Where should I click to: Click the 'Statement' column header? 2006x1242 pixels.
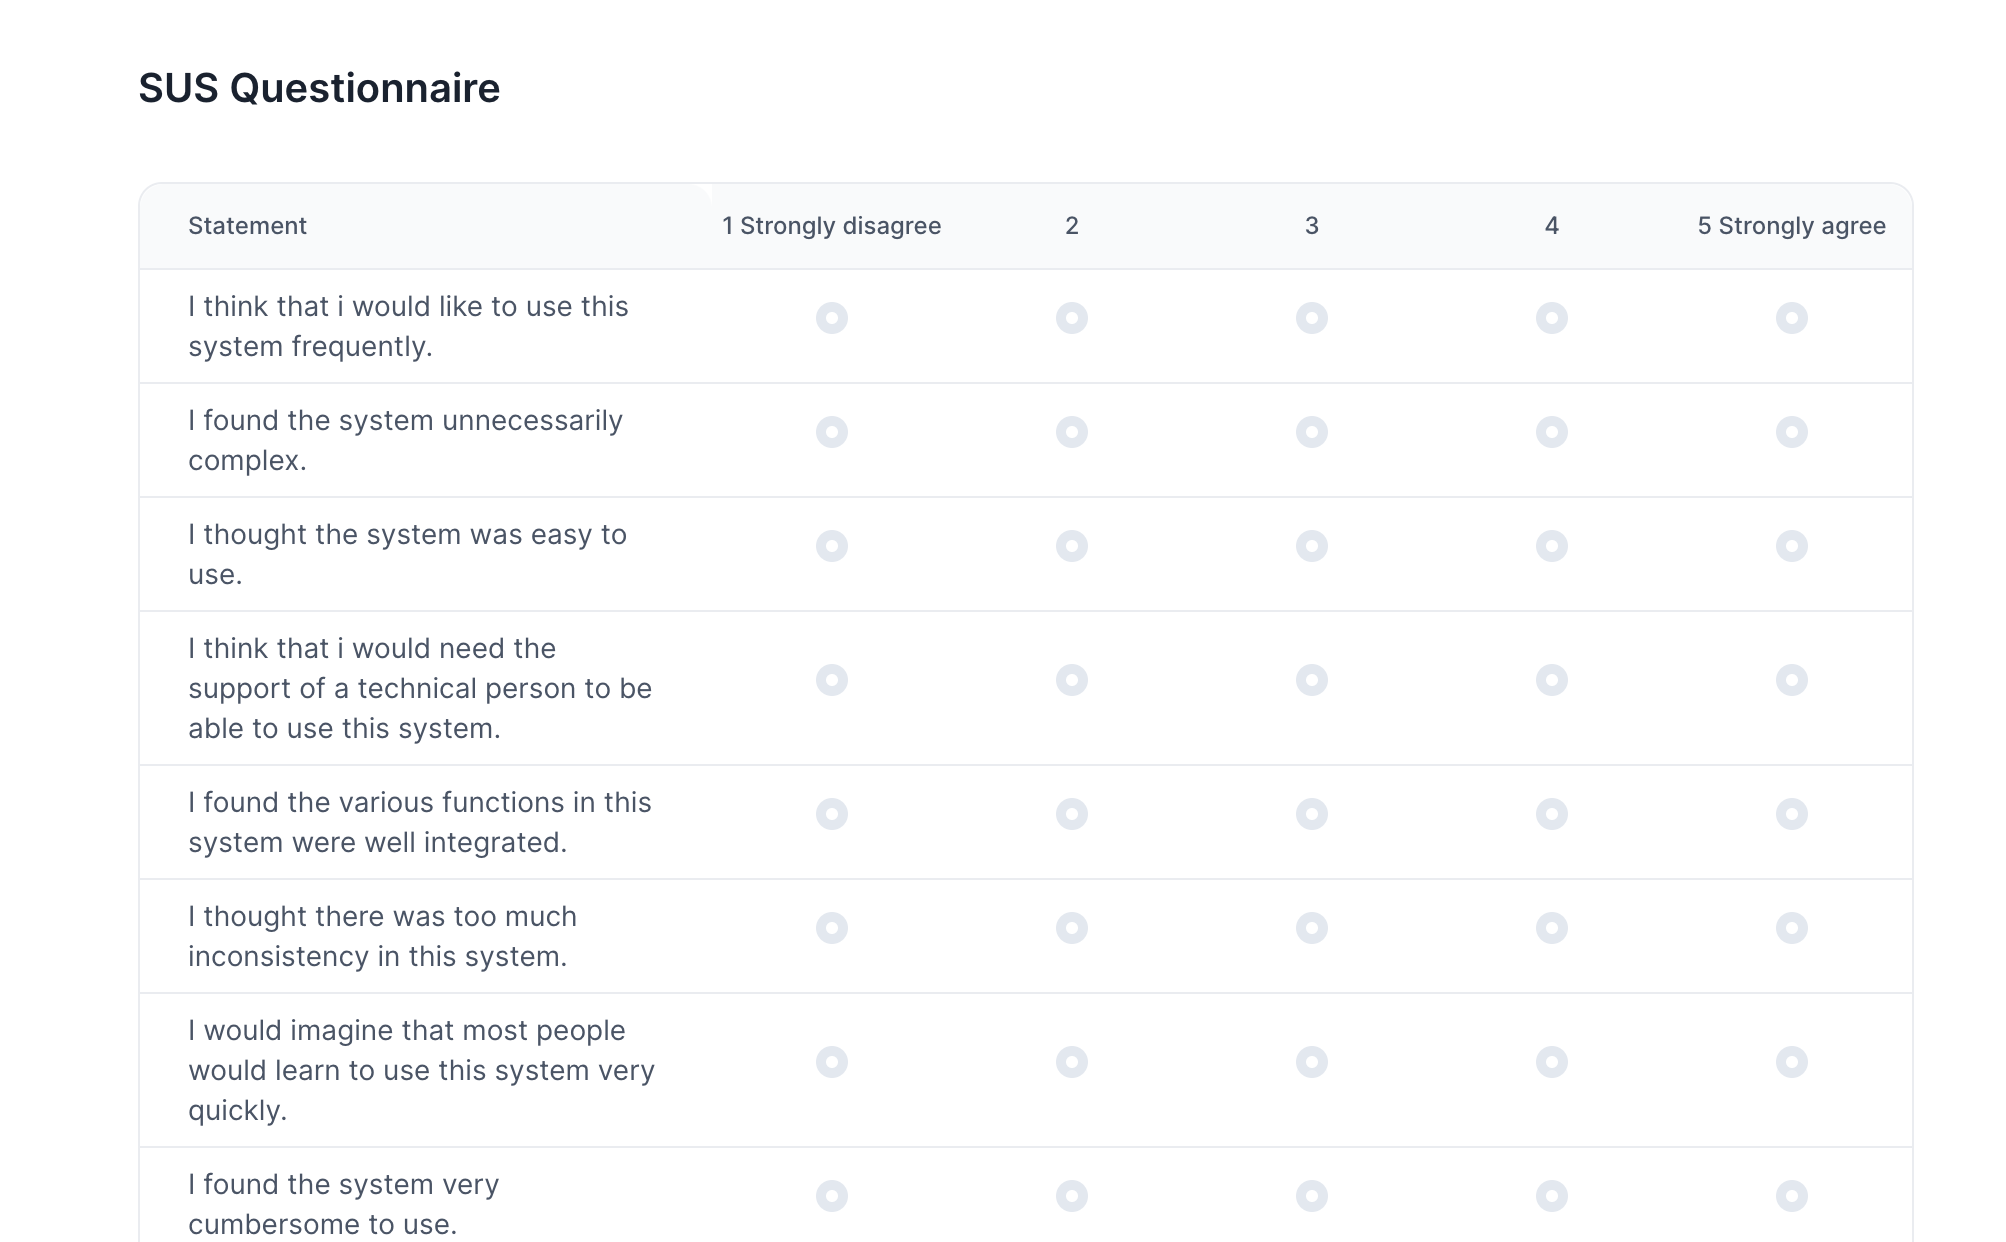[247, 226]
